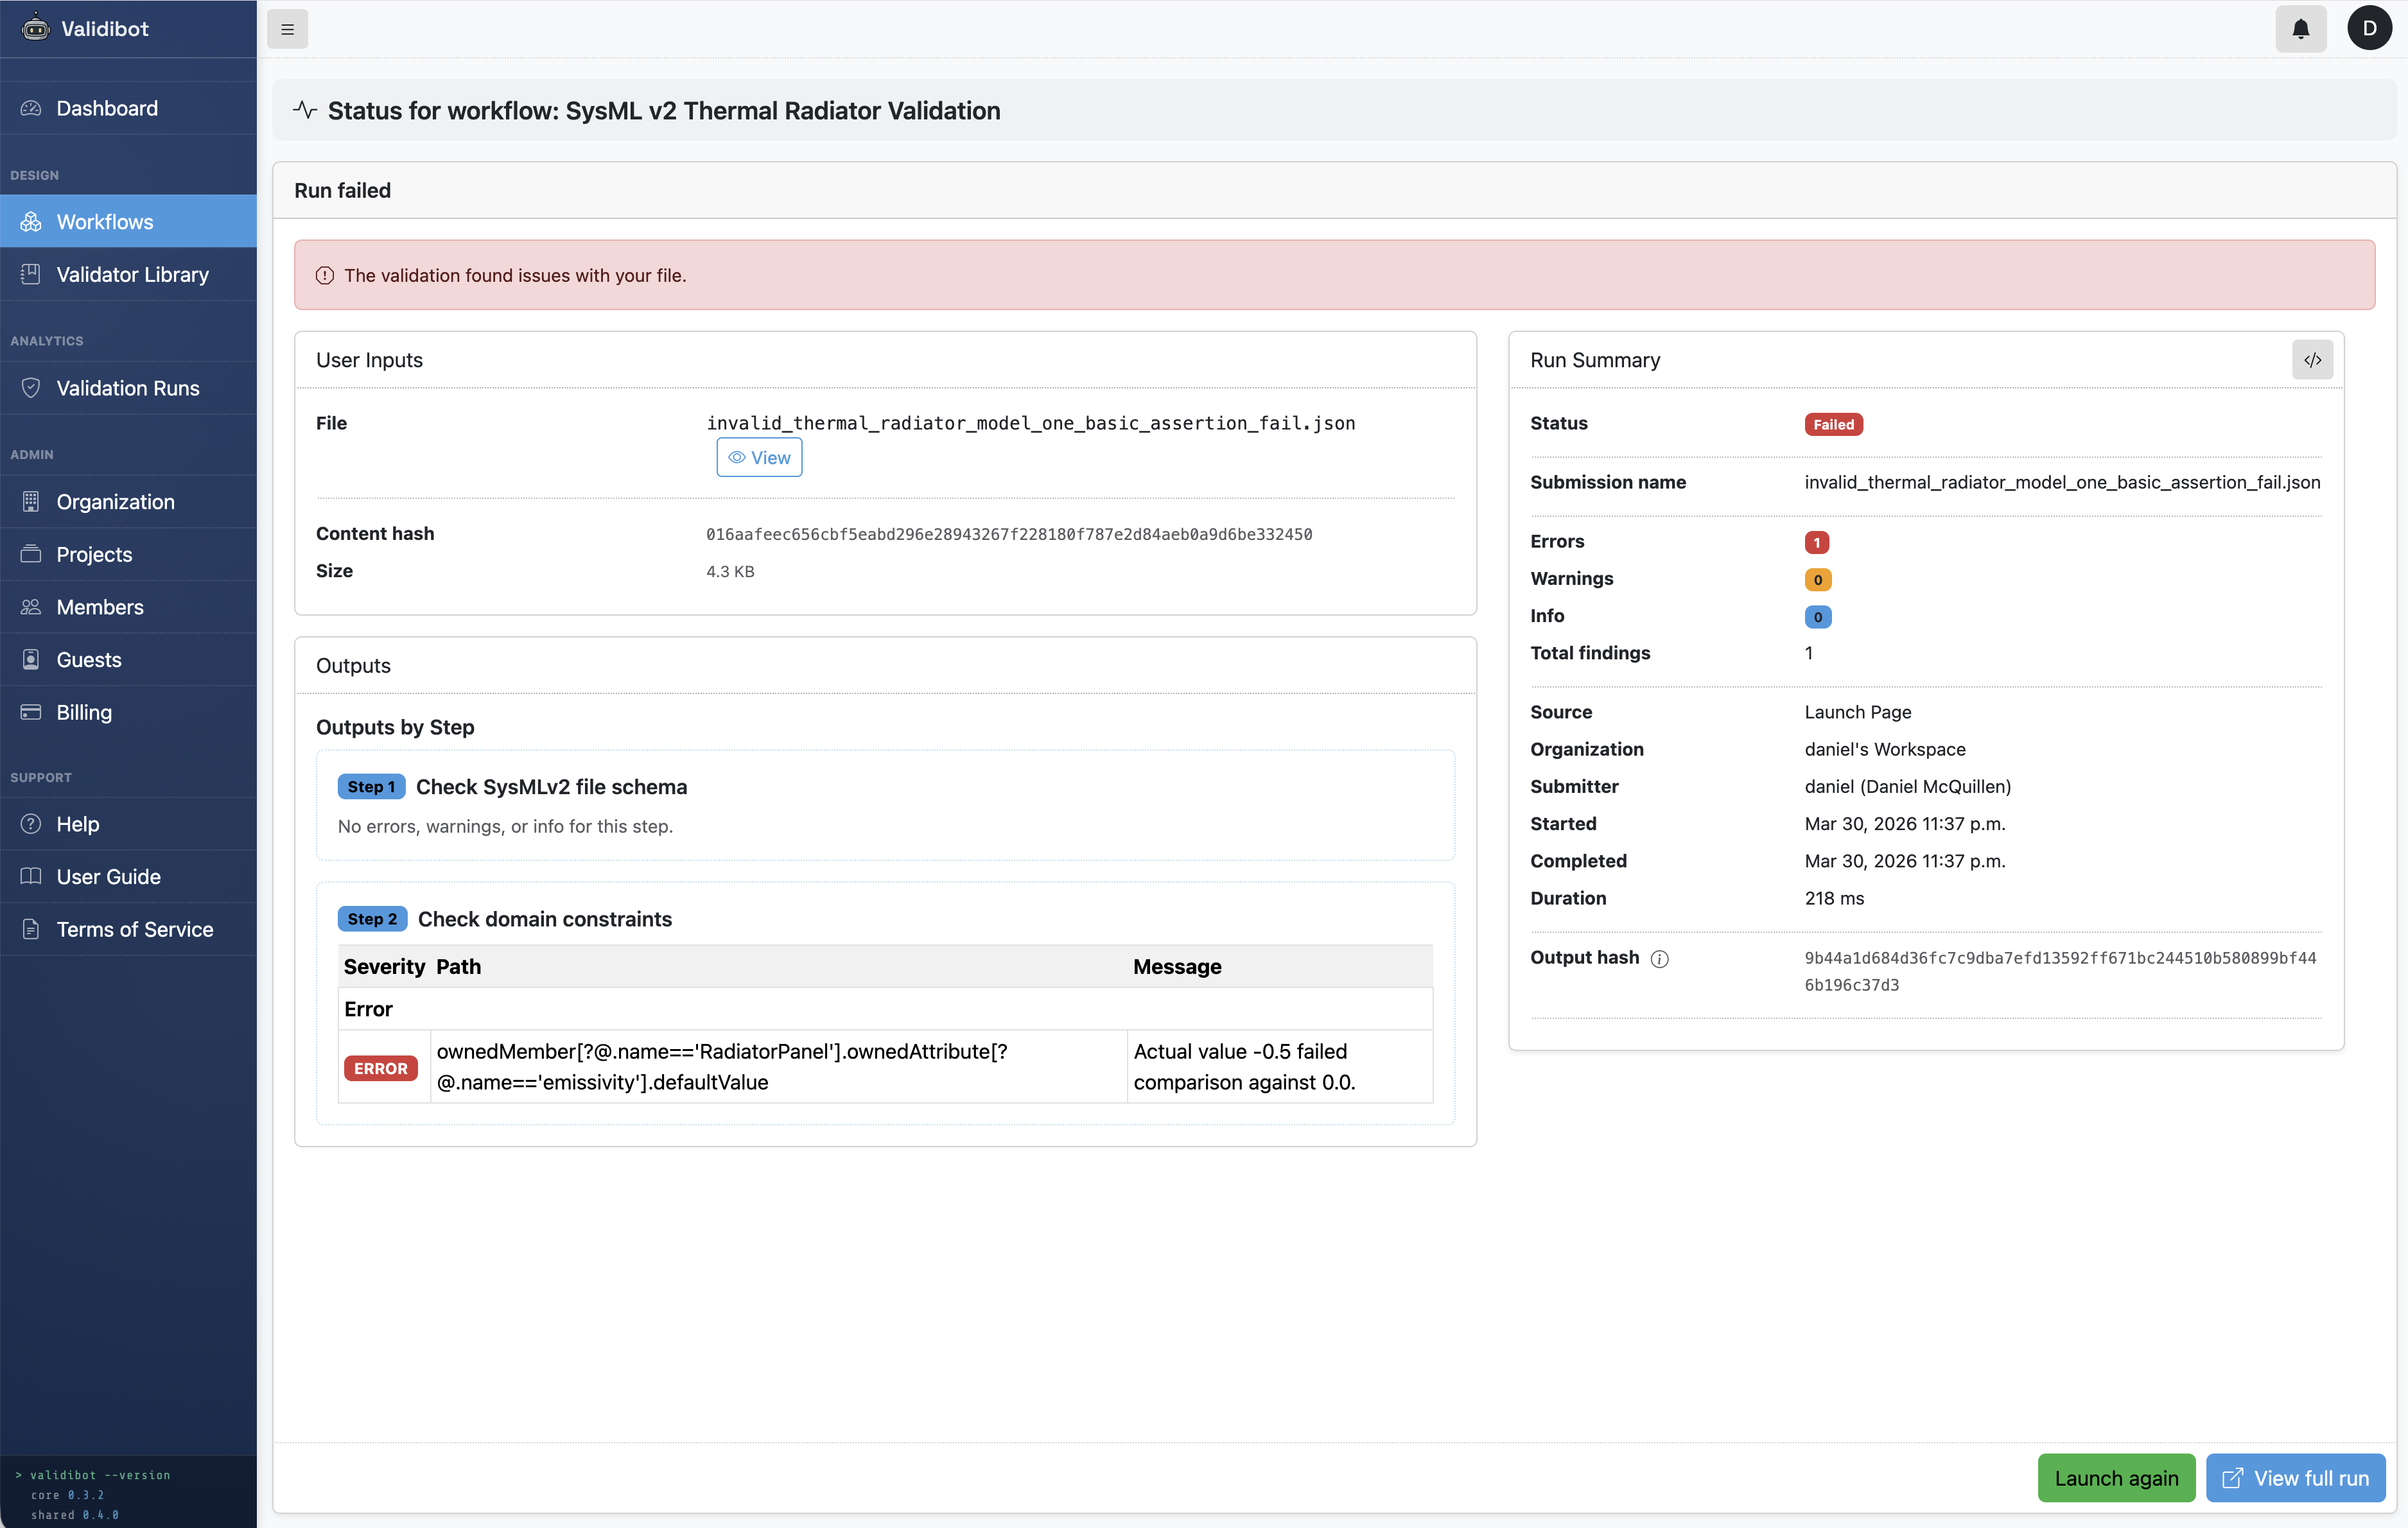Click the Billing card icon in sidebar

(30, 712)
